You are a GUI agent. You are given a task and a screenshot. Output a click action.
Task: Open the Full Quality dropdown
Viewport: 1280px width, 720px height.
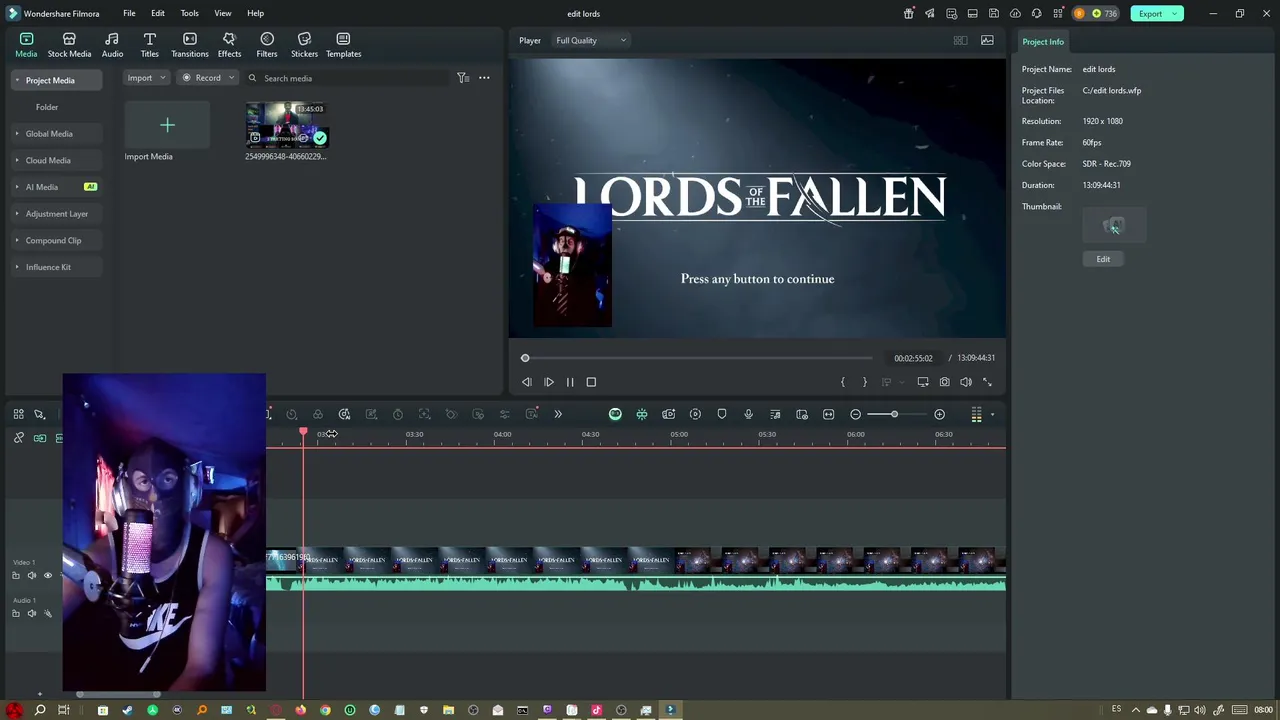click(x=591, y=41)
